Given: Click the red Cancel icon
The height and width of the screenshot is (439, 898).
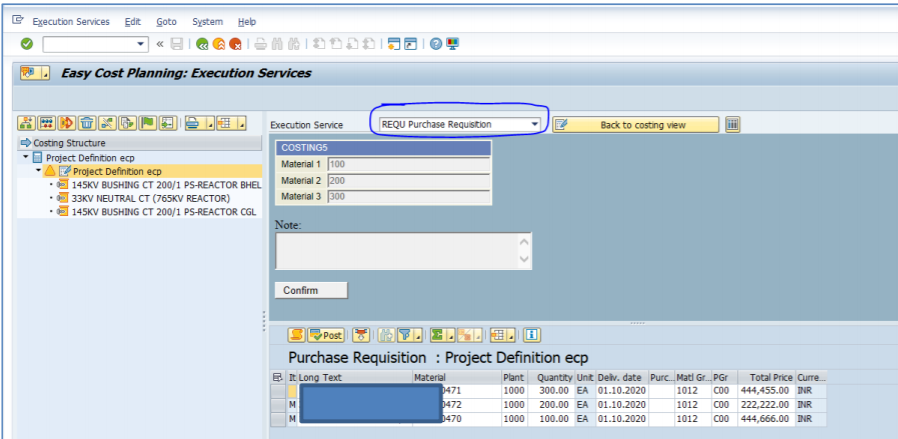Looking at the screenshot, I should [235, 43].
